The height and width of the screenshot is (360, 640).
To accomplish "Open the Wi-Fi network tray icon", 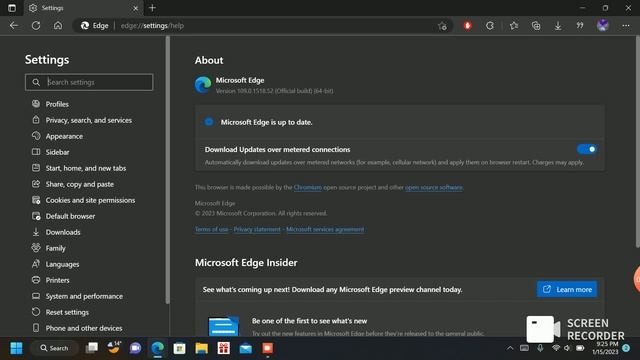I will tap(556, 348).
